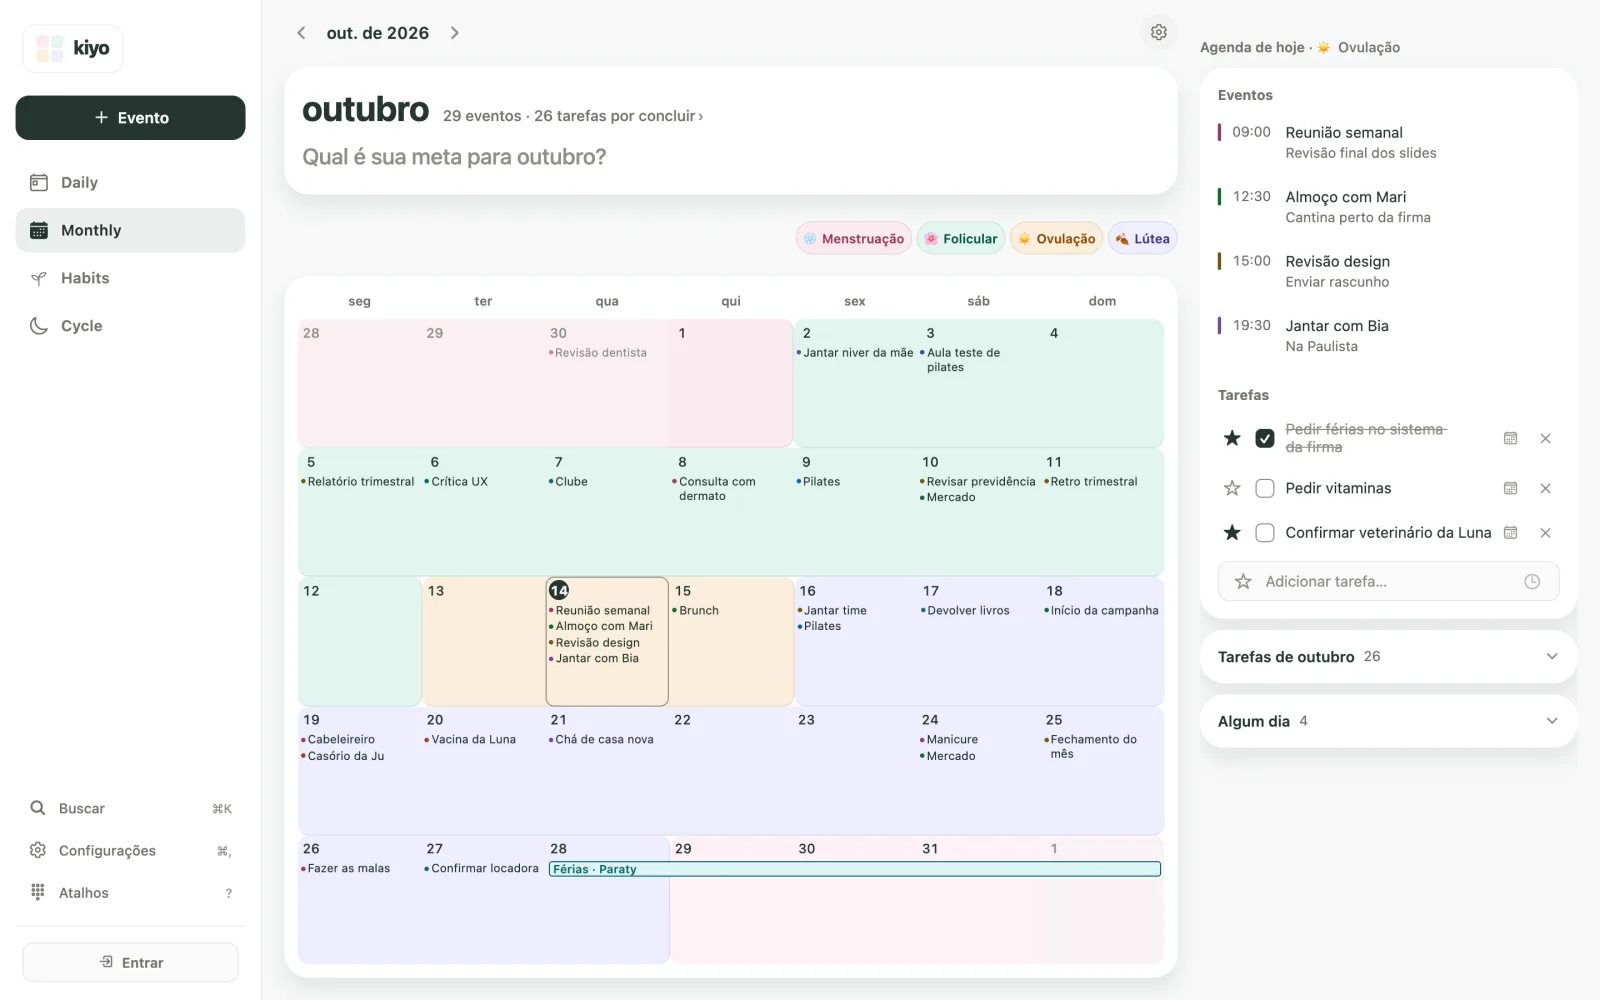Open Atalhos shortcuts
Screen dimensions: 1600x1000
click(x=130, y=892)
